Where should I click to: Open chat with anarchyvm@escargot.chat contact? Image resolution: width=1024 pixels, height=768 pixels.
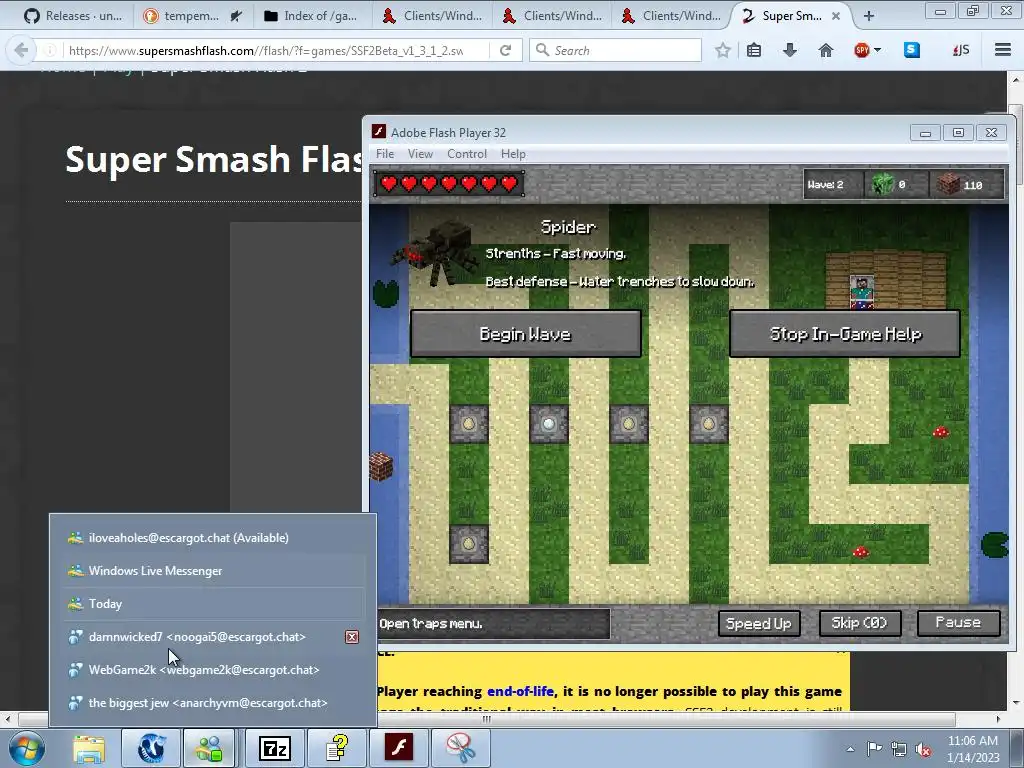coord(213,703)
